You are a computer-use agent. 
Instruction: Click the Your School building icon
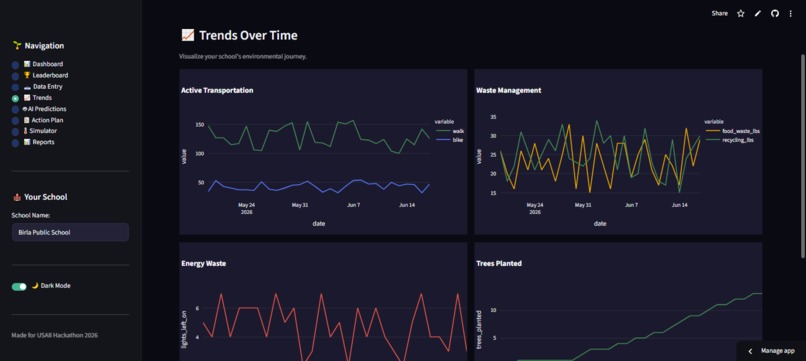[x=16, y=197]
